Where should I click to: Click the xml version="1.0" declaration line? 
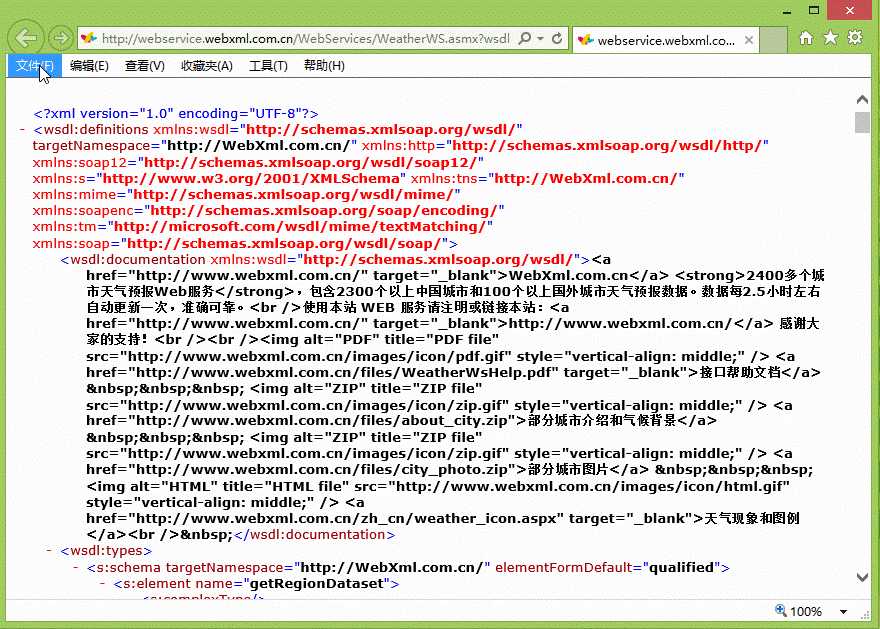coord(176,113)
